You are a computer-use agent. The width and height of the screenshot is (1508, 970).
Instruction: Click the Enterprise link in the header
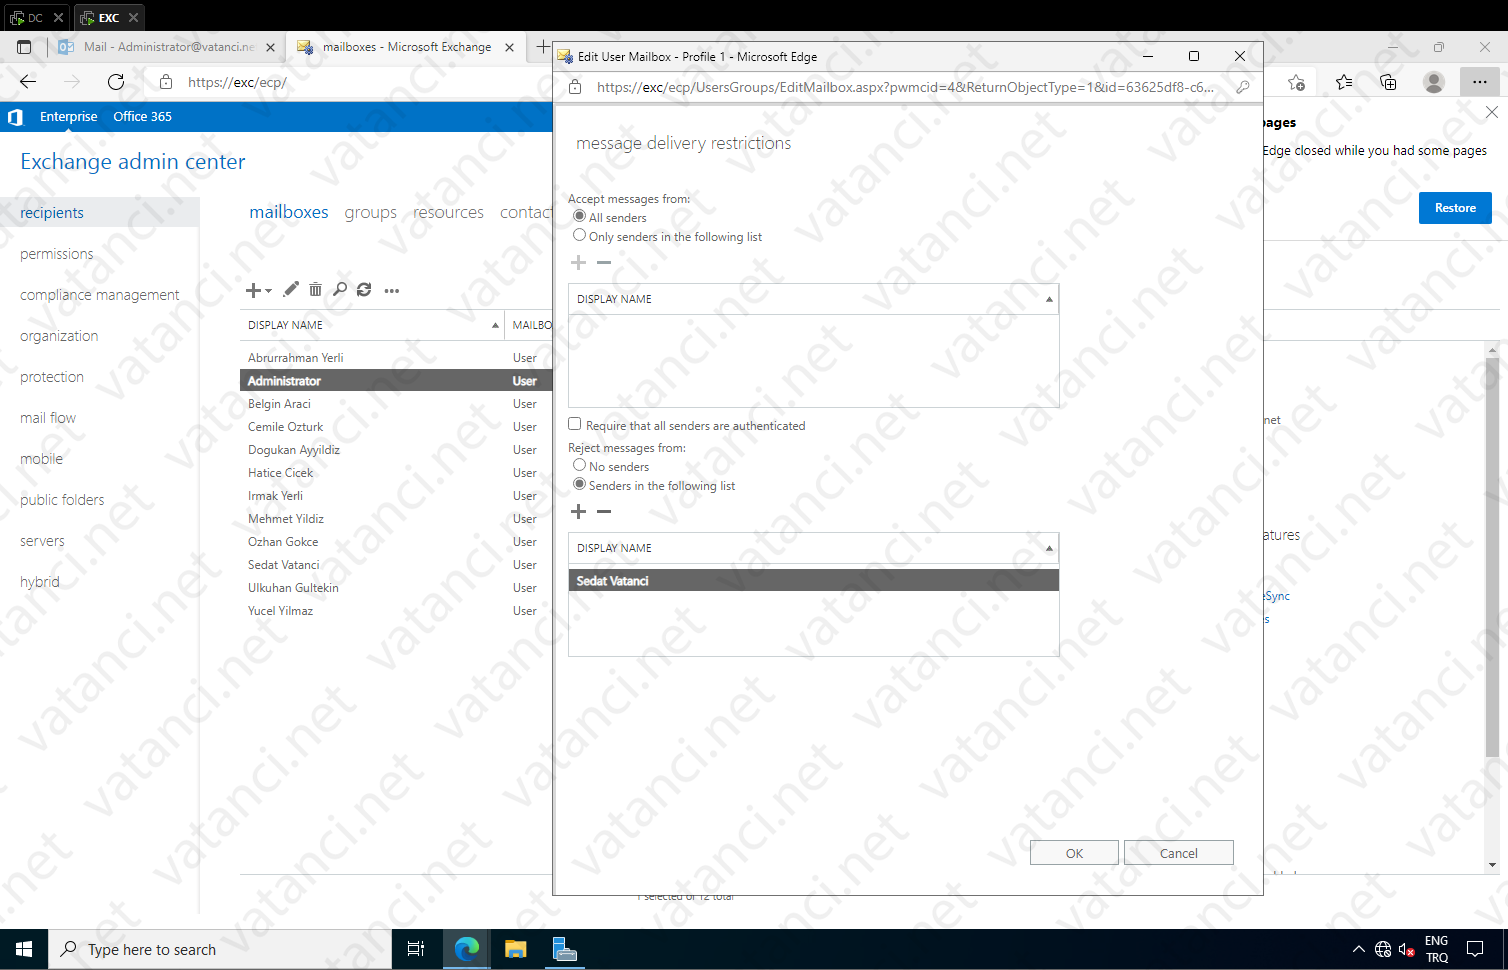(69, 117)
